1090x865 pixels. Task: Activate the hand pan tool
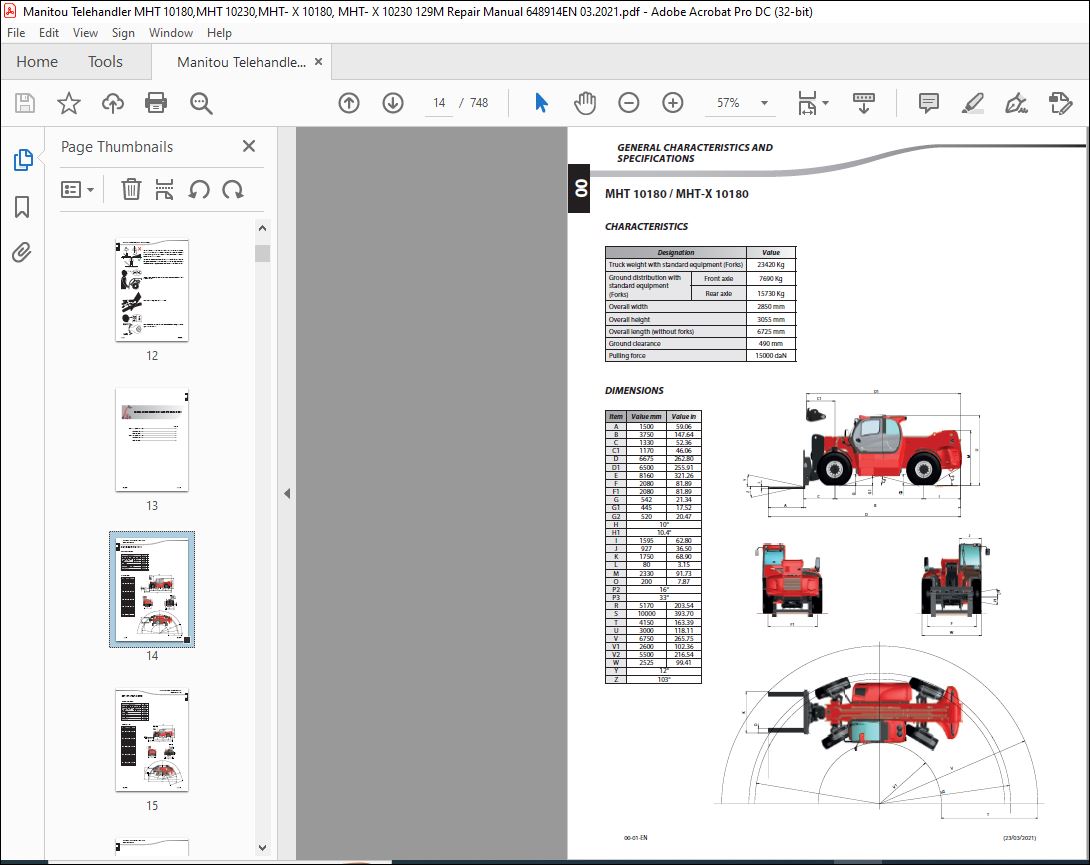point(585,103)
